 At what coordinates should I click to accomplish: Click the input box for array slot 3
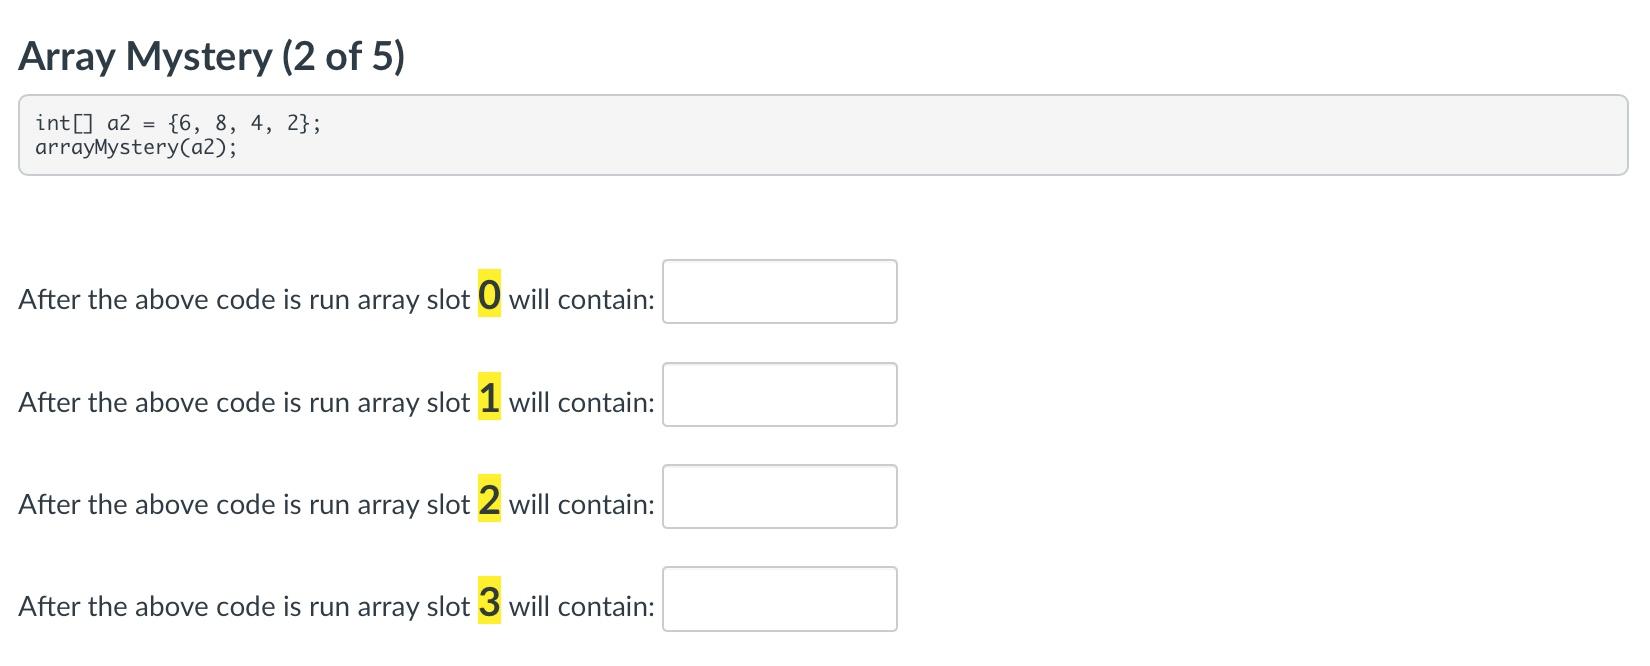click(779, 598)
